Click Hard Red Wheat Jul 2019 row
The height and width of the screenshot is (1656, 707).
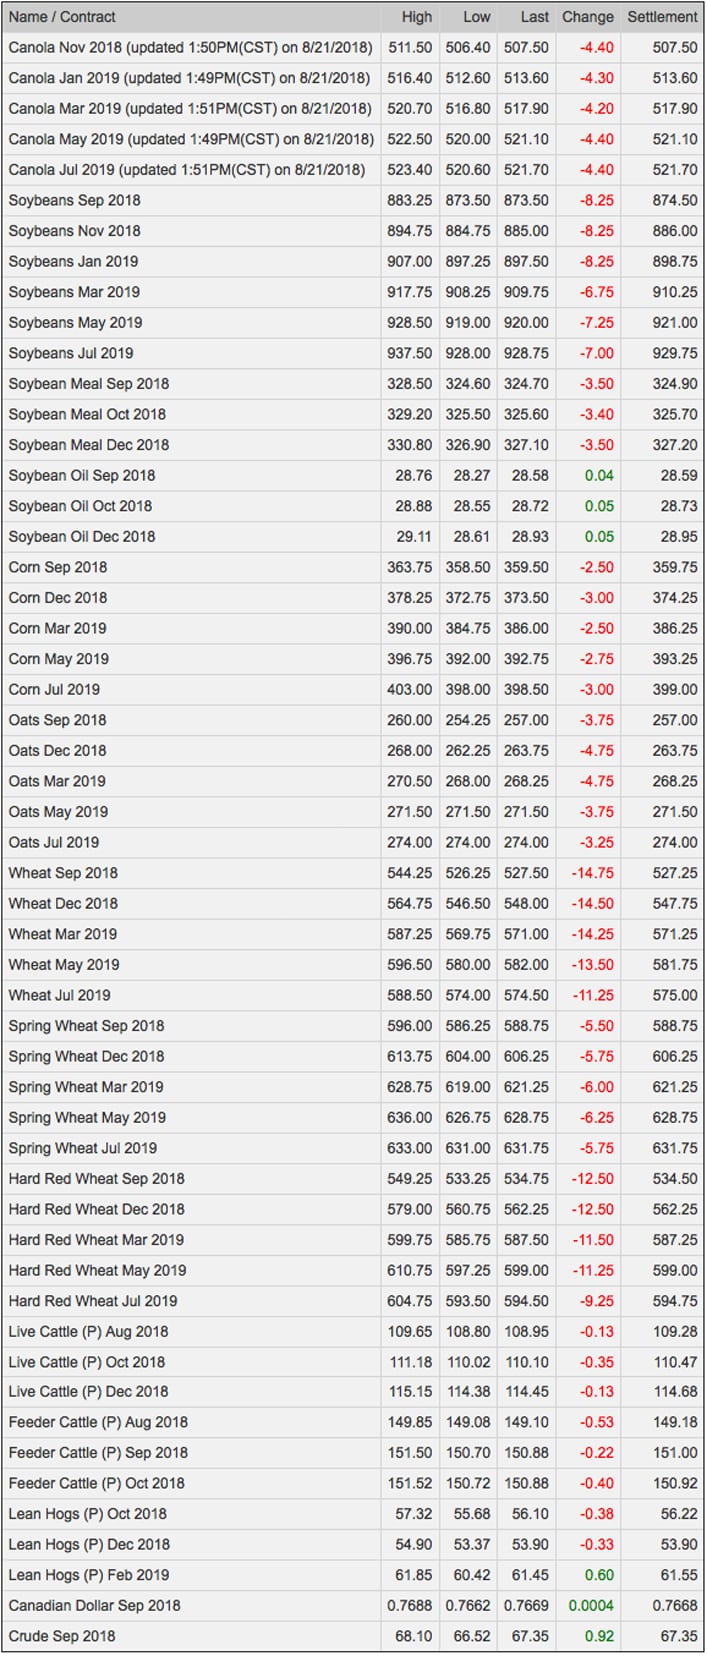pos(353,1301)
